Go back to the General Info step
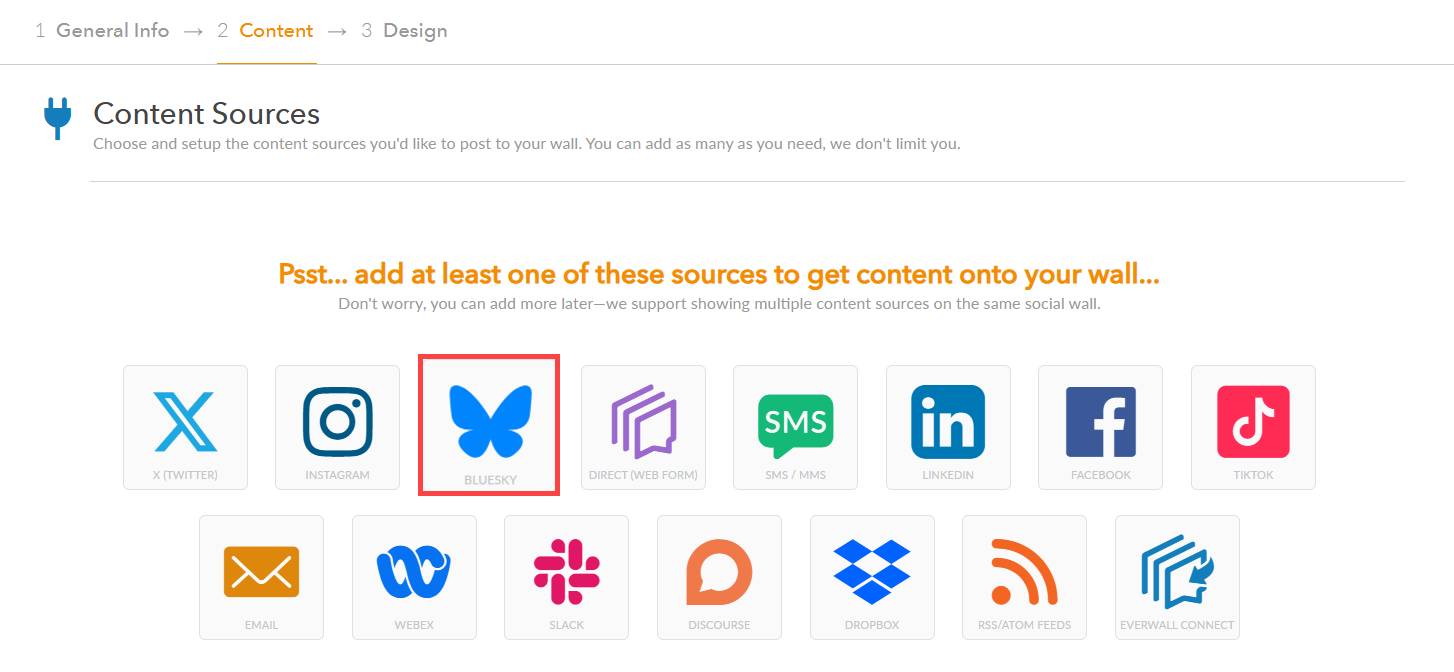Viewport: 1454px width, 672px height. (102, 31)
